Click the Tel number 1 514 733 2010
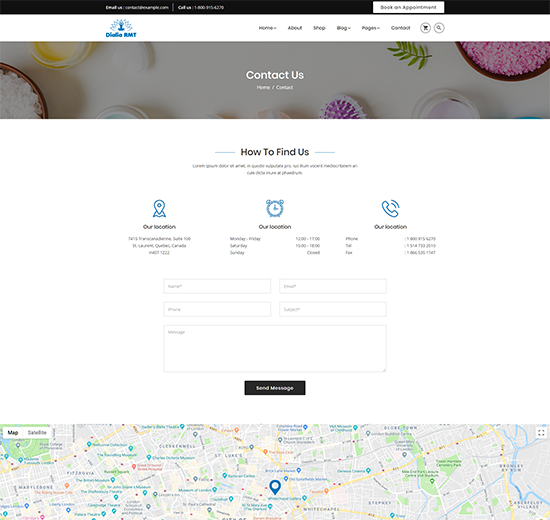 [421, 246]
